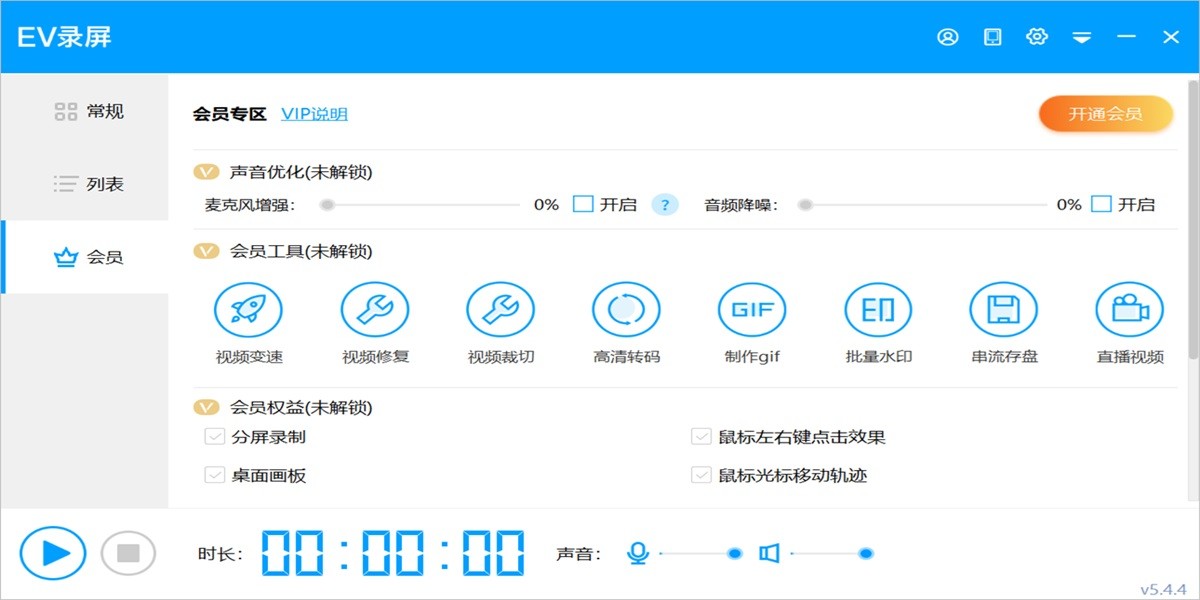Click the 开通会员 button
This screenshot has height=600, width=1200.
(1106, 113)
